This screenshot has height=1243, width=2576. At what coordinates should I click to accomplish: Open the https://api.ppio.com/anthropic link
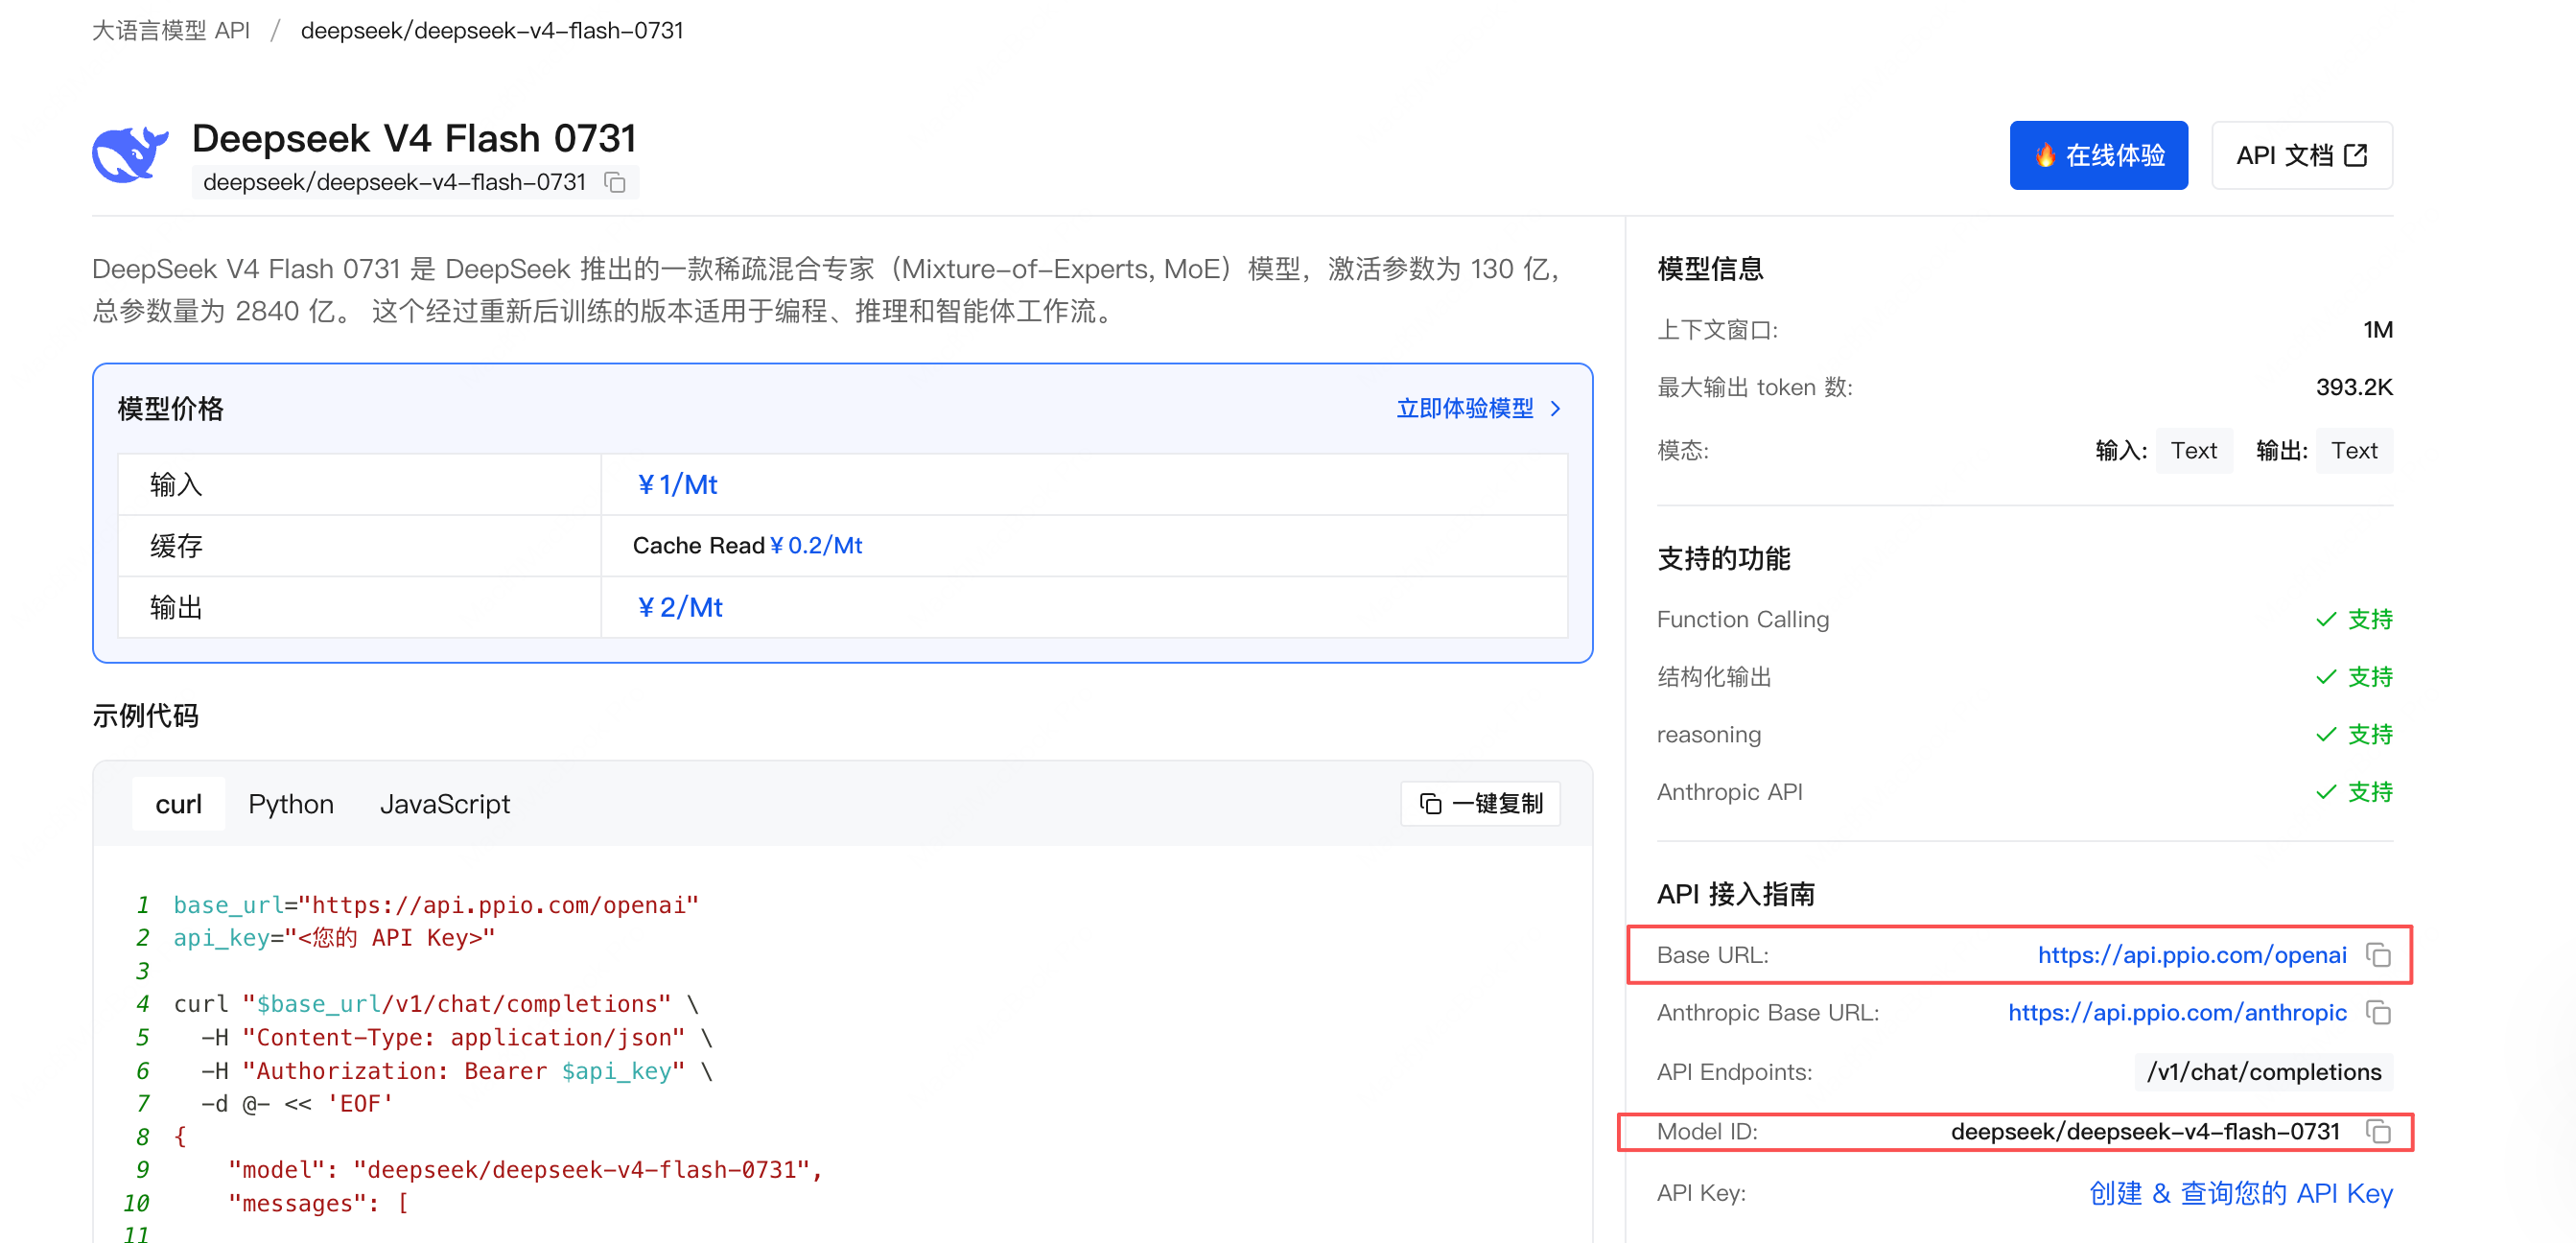(x=2176, y=1013)
